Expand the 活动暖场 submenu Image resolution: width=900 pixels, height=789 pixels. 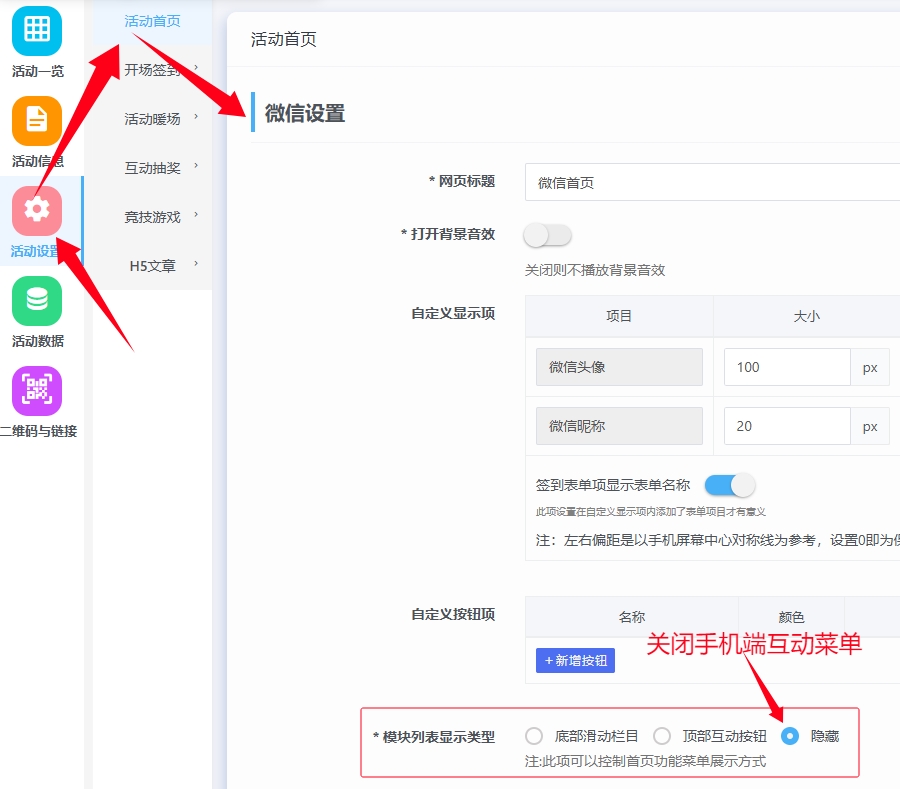click(153, 119)
